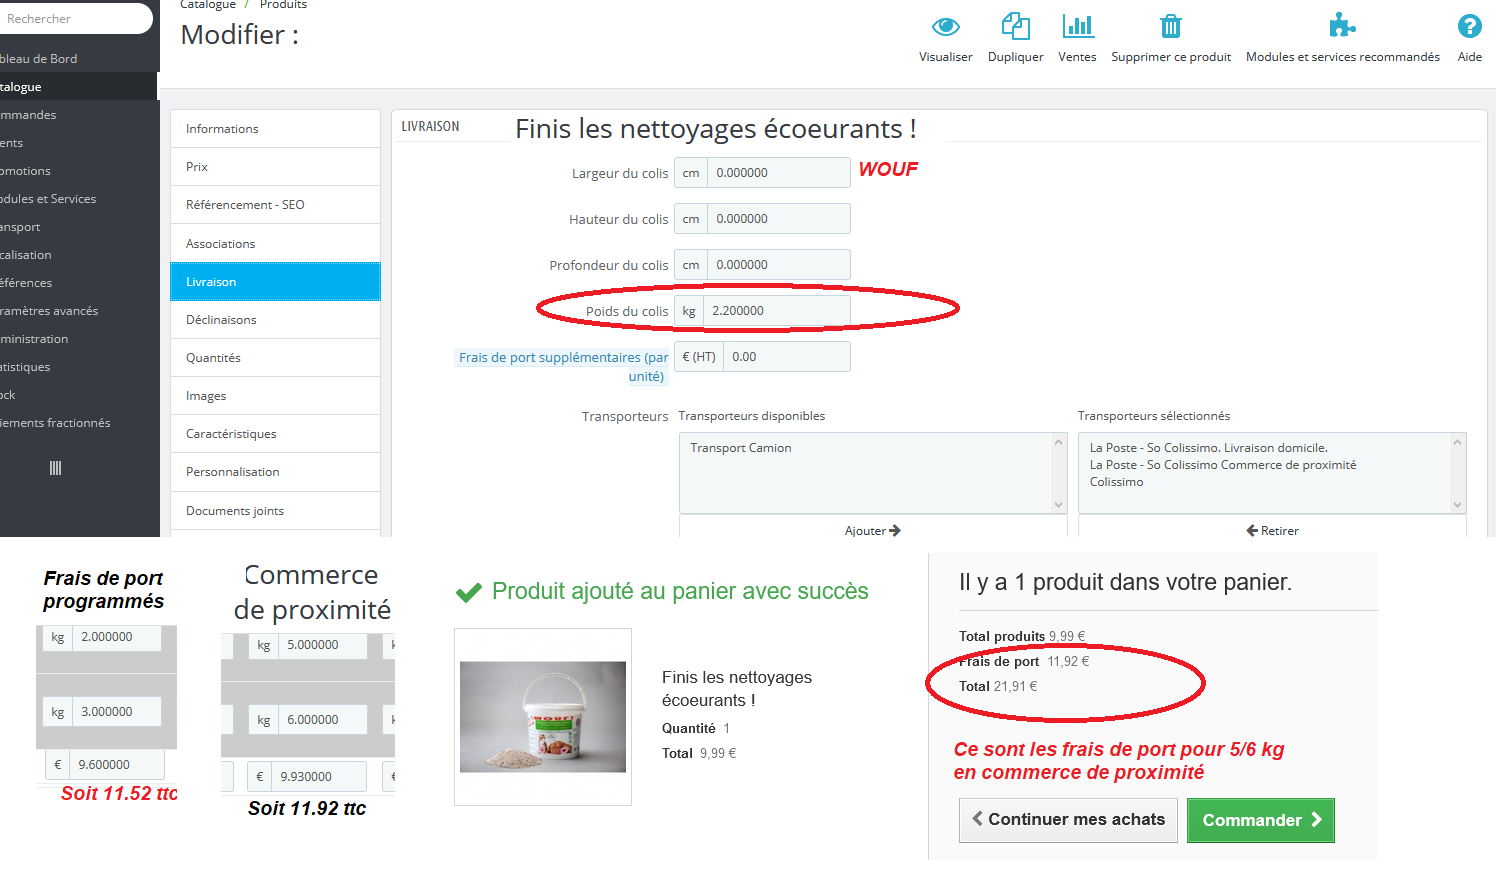Click the 2.000000 kg field under Frais de port

[117, 637]
